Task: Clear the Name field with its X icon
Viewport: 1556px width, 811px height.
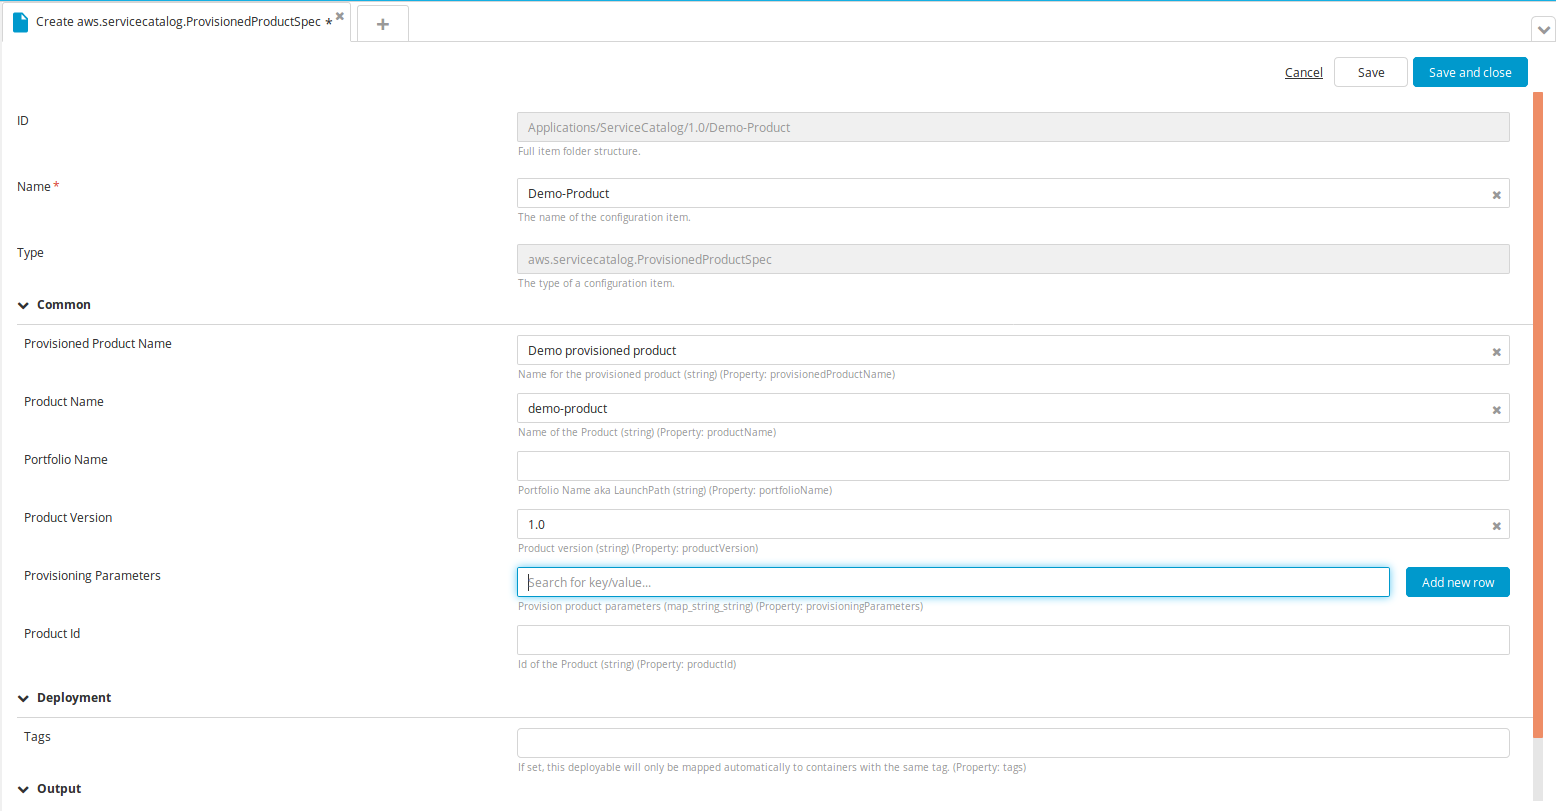Action: click(1496, 195)
